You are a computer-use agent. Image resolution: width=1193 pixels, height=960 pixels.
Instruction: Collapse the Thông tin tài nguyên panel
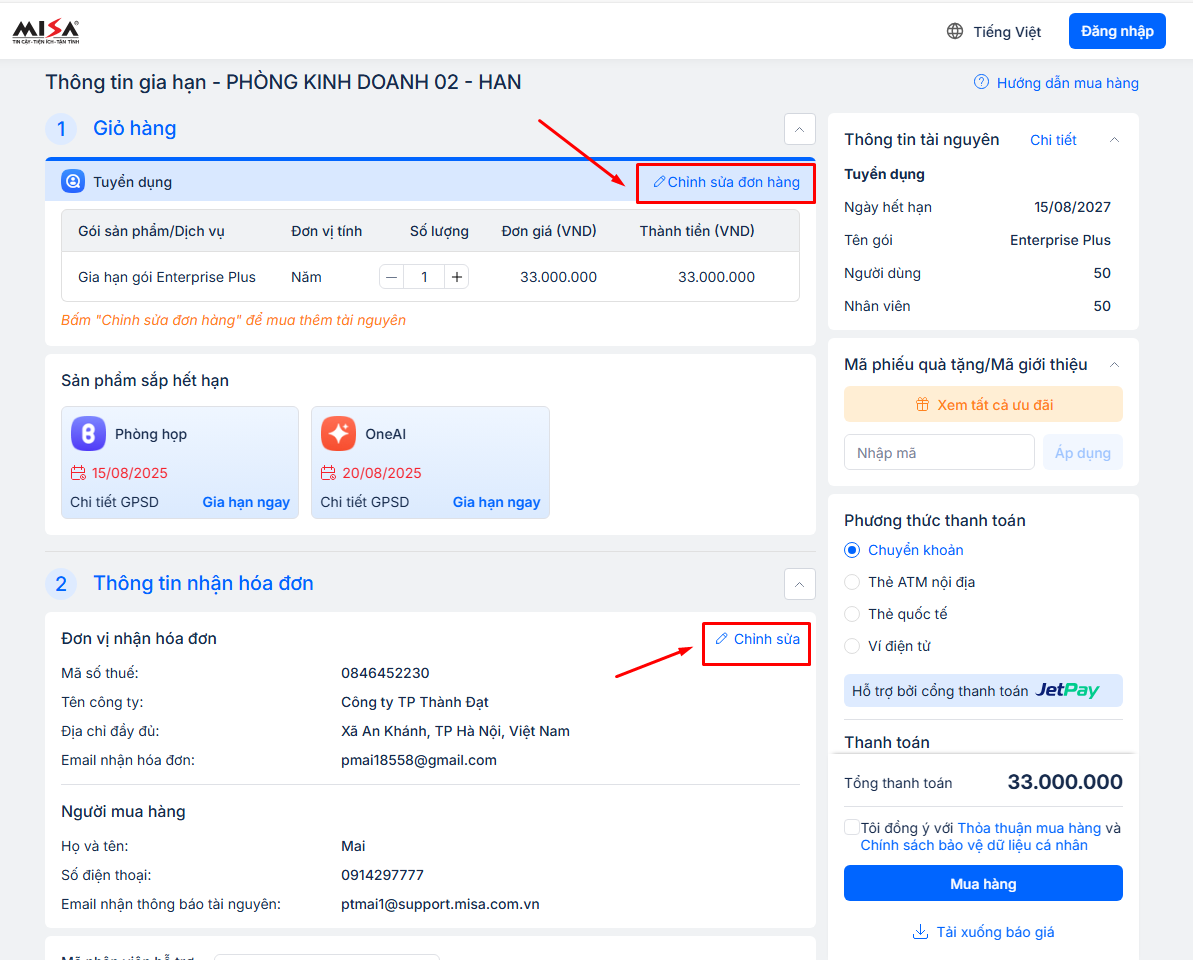click(1114, 140)
